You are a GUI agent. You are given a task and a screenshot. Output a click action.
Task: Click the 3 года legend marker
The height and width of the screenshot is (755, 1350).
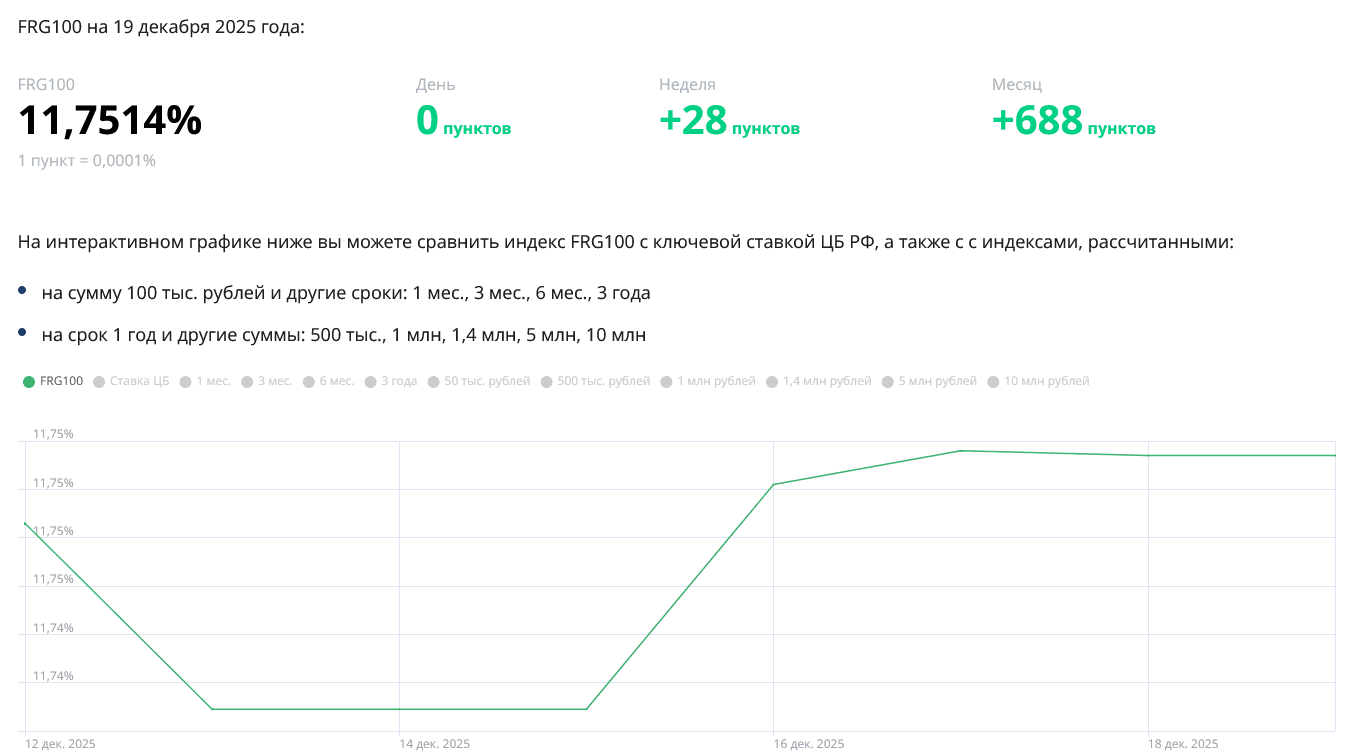[x=372, y=381]
